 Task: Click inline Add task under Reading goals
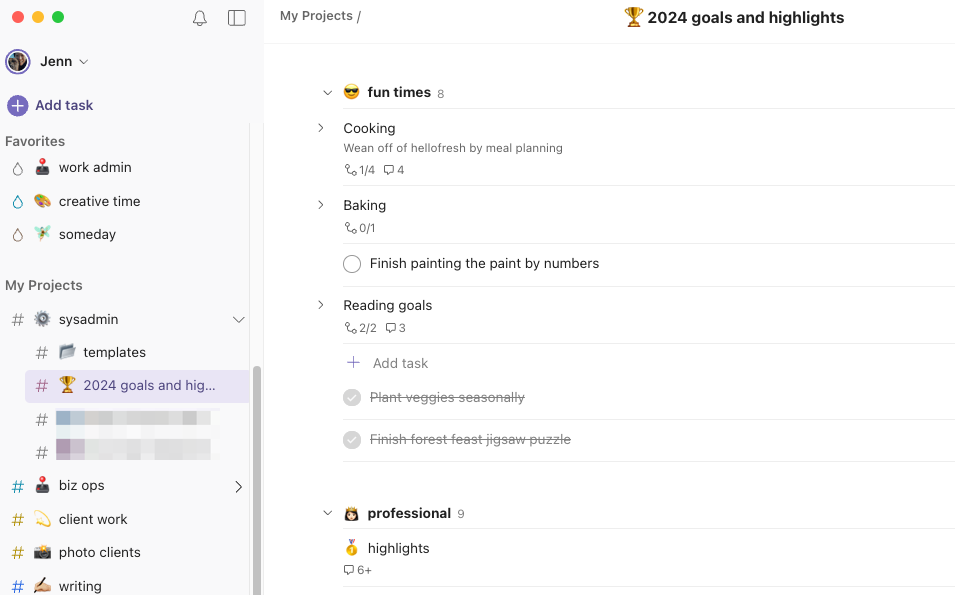tap(400, 363)
